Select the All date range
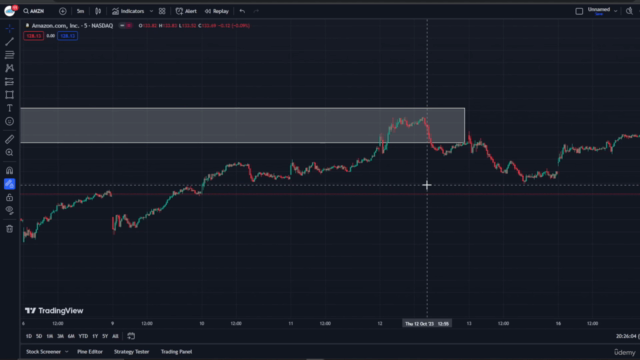This screenshot has width=640, height=360. pyautogui.click(x=115, y=336)
